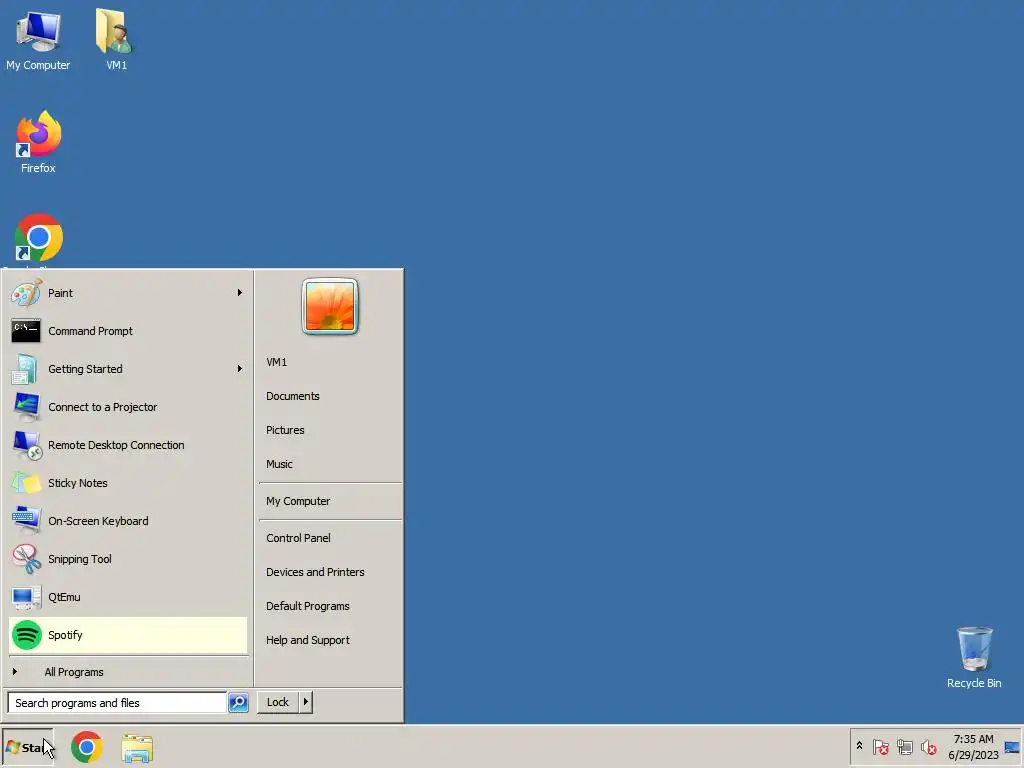Click the 'Command Prompt' label text
1024x768 pixels.
90,331
